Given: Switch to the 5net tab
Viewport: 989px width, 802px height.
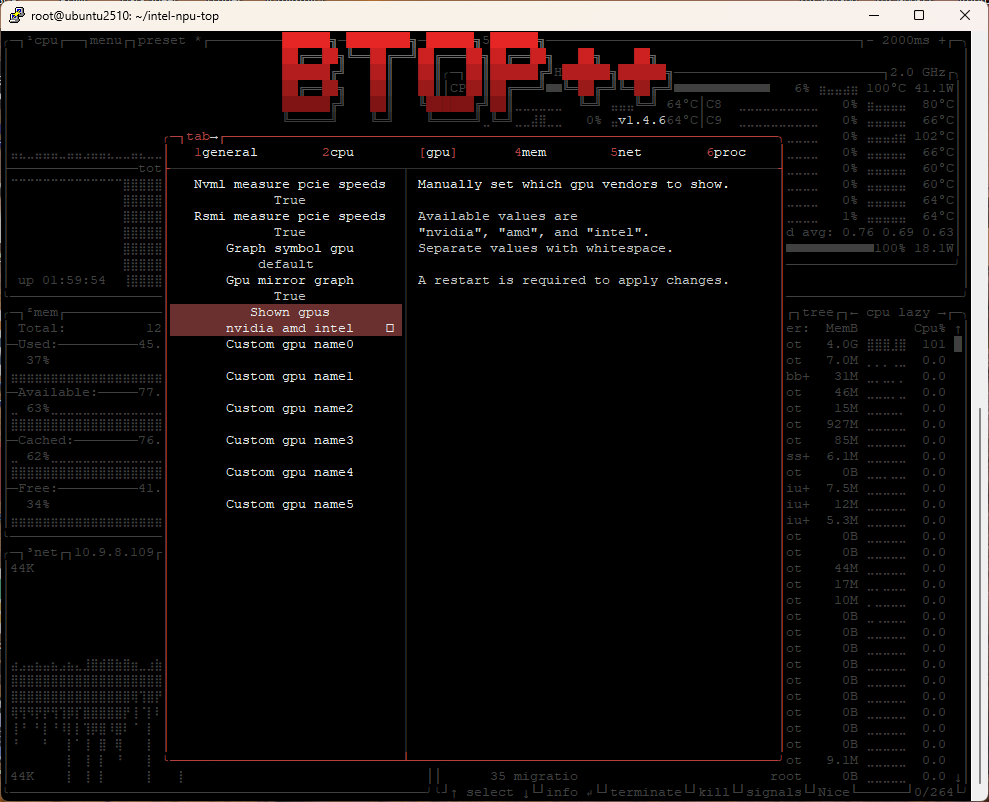Looking at the screenshot, I should 626,153.
